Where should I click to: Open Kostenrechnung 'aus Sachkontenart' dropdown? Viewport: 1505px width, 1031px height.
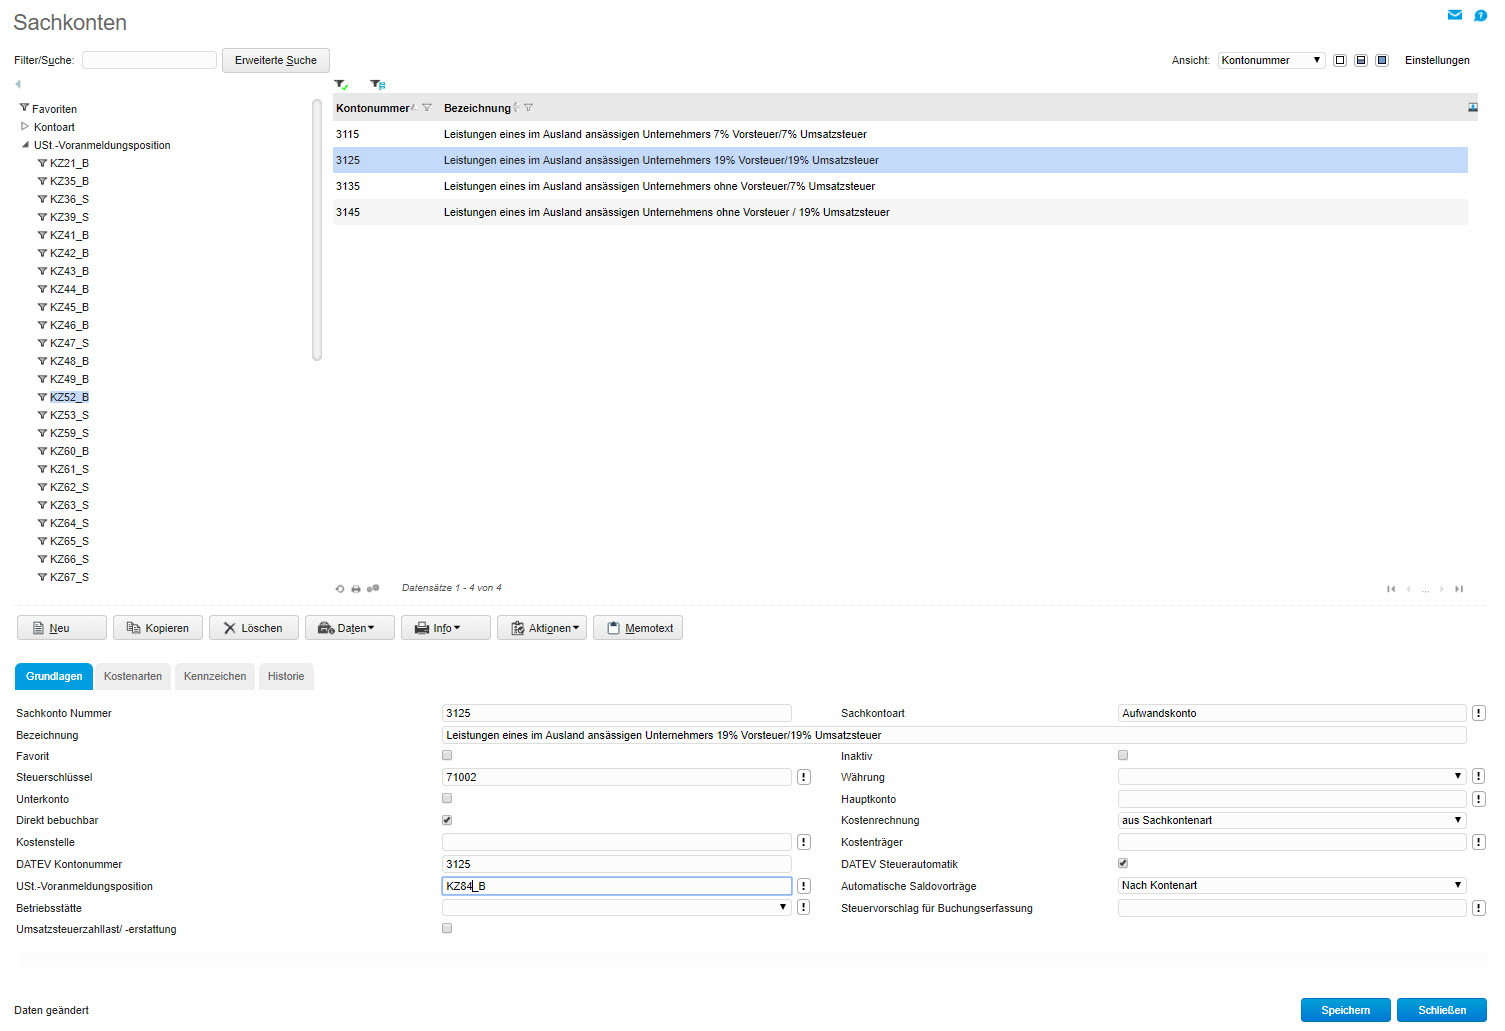coord(1292,820)
